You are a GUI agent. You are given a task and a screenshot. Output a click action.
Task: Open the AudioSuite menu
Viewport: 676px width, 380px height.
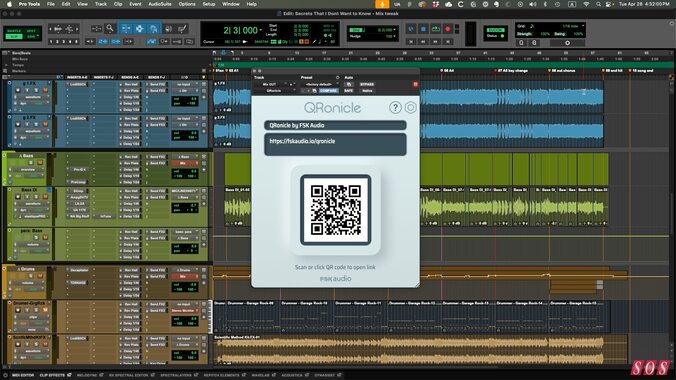(x=160, y=4)
